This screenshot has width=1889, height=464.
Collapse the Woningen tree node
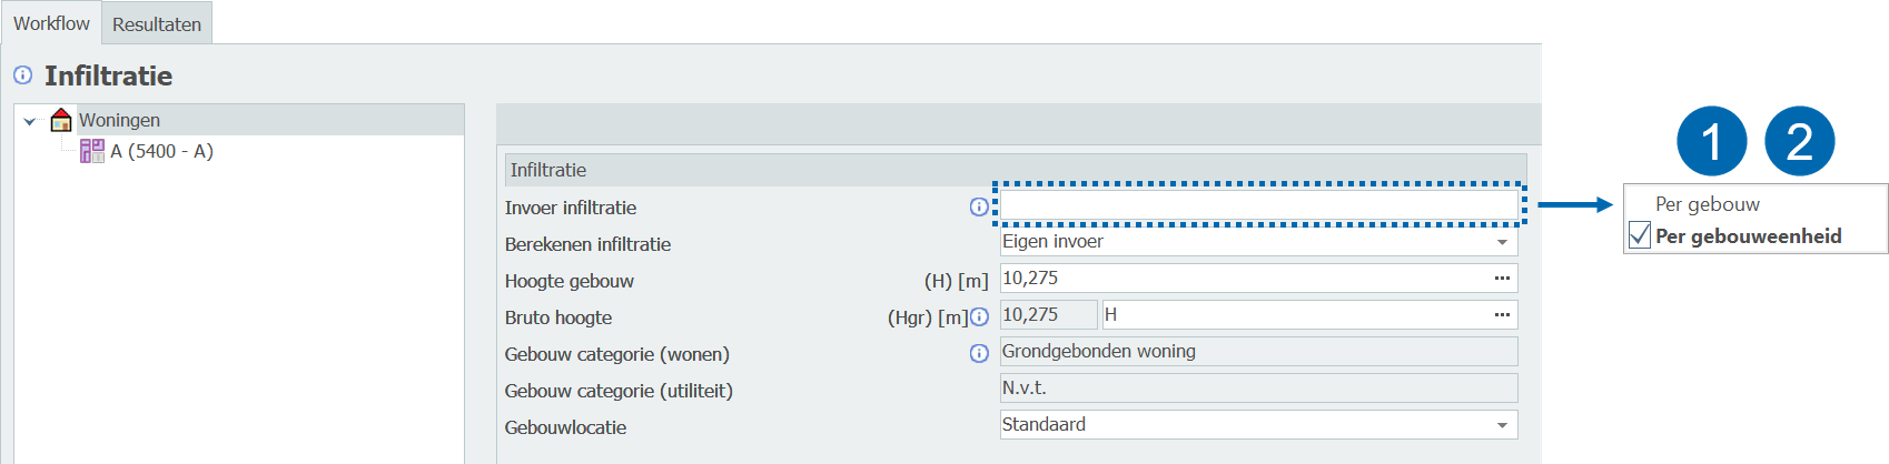click(30, 121)
